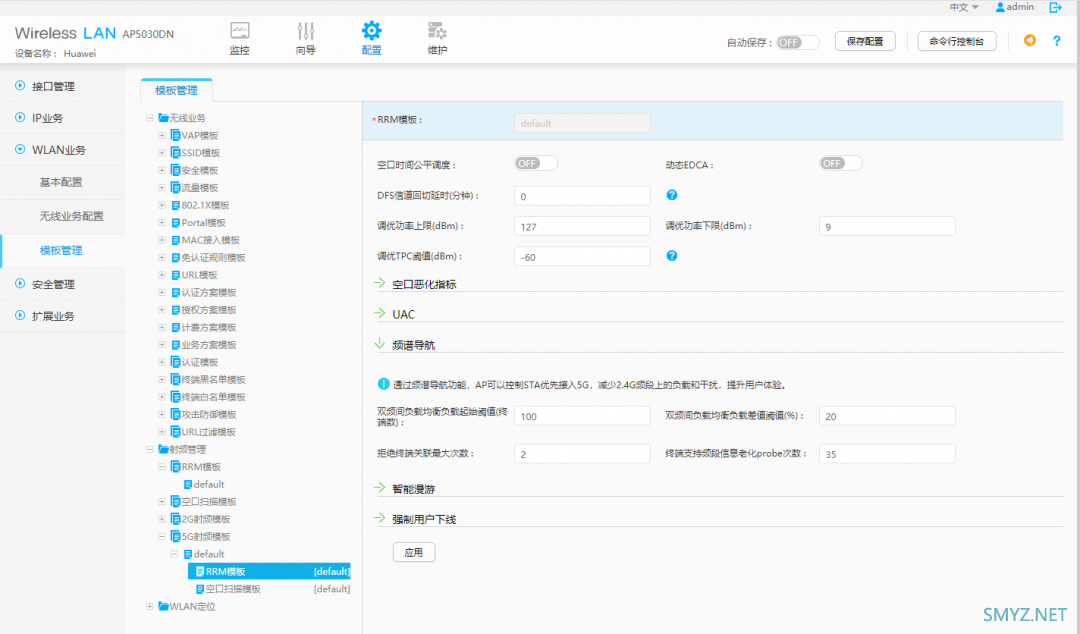The height and width of the screenshot is (634, 1080).
Task: Click the WLAN业务 circle arrow icon
Action: [20, 149]
